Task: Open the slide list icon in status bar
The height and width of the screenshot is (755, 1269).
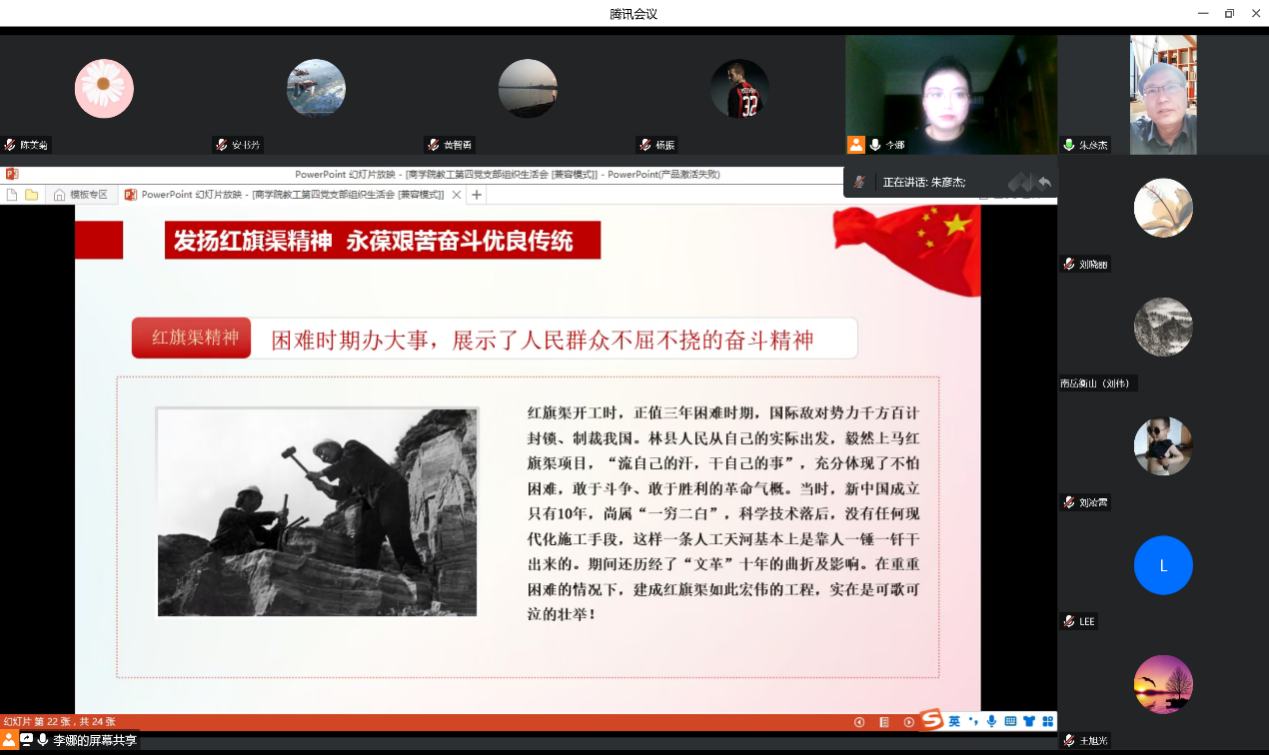Action: [884, 722]
